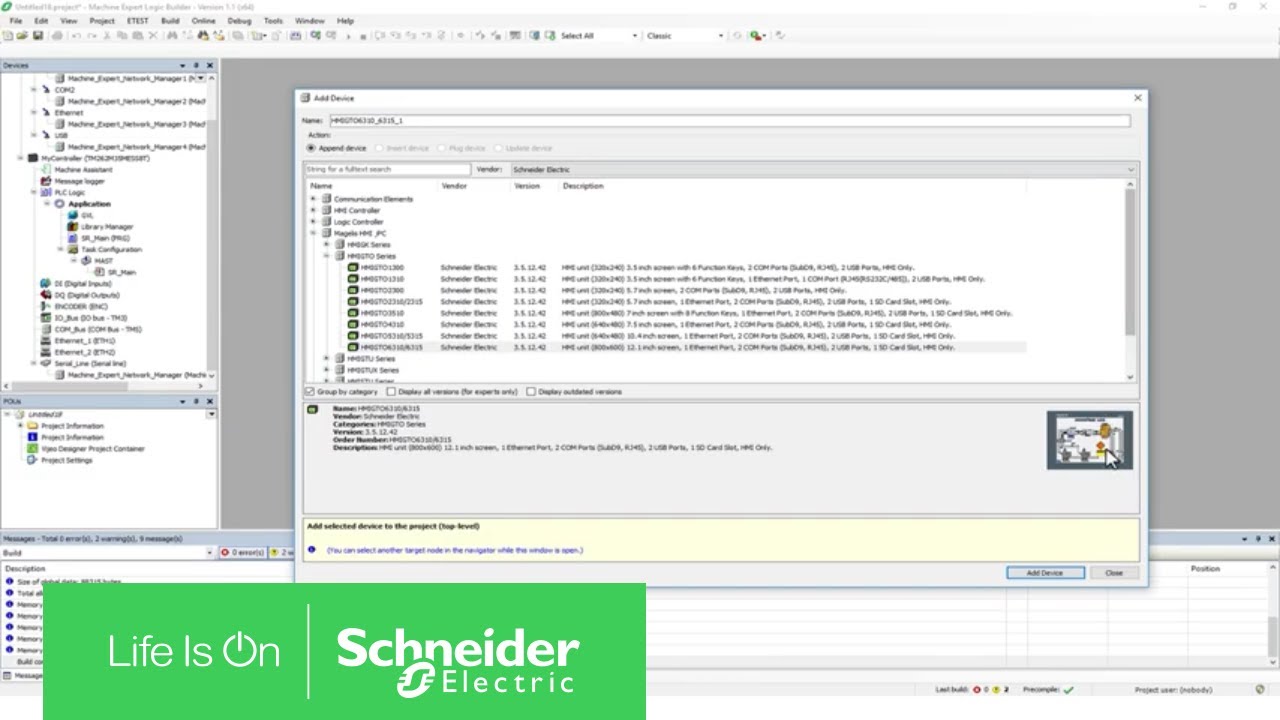1280x720 pixels.
Task: Click the HMIGTO3510 device icon
Action: [x=353, y=313]
